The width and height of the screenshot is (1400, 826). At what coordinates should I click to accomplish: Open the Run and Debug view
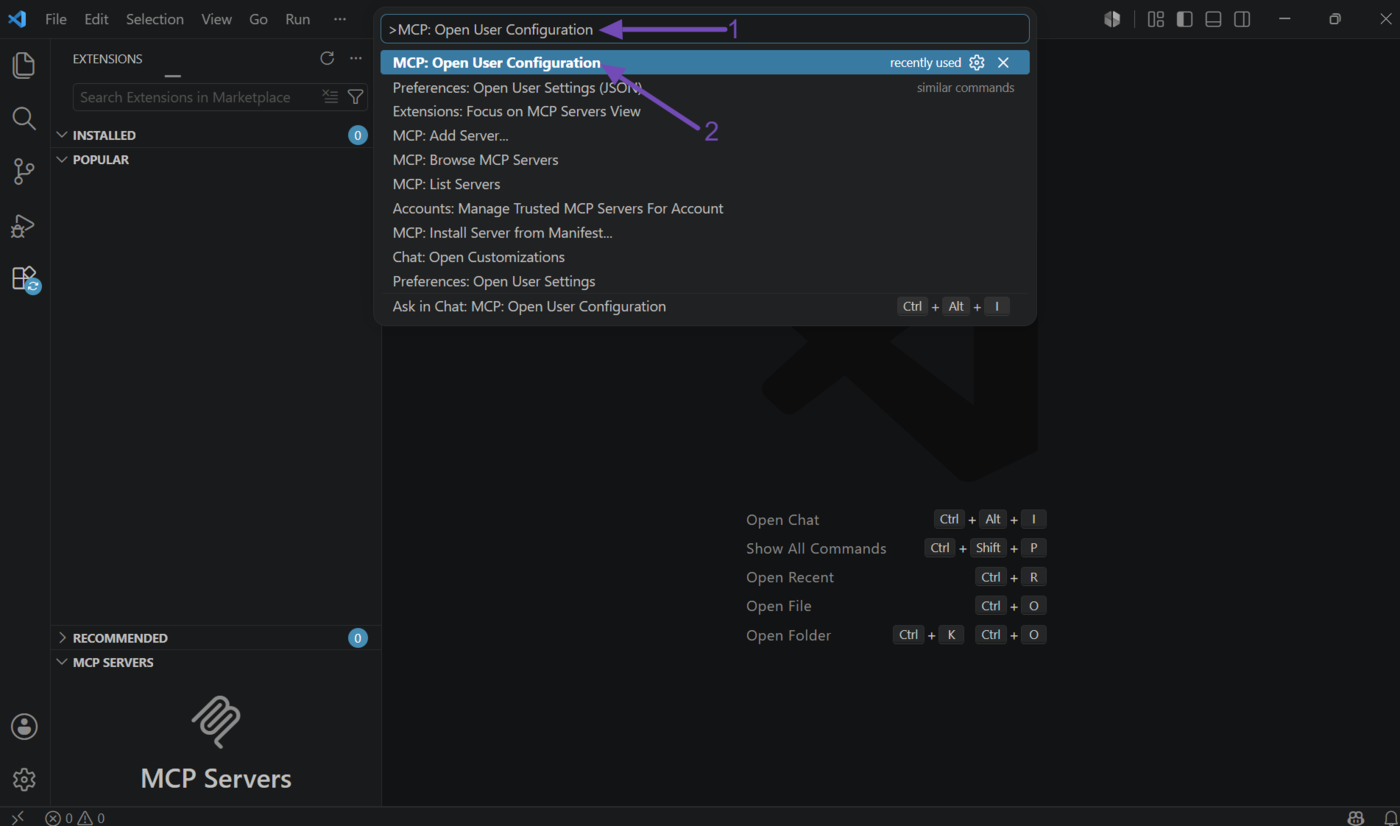[24, 226]
